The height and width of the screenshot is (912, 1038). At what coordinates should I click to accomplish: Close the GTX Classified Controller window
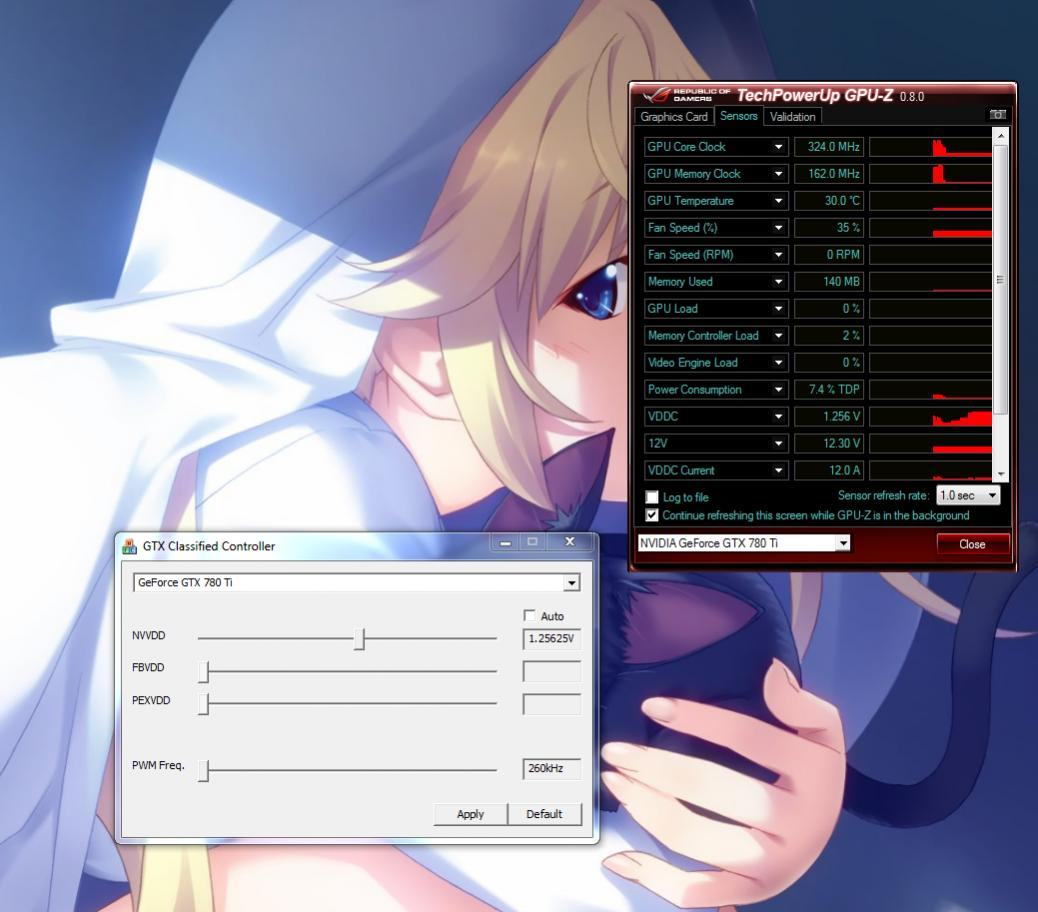(569, 542)
